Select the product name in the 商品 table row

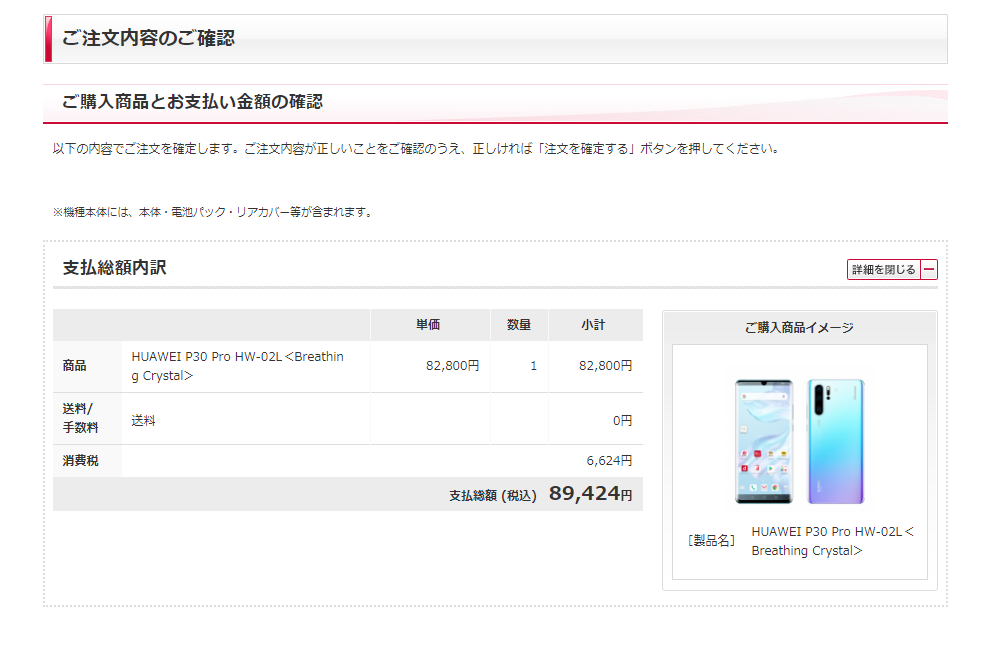pos(238,366)
